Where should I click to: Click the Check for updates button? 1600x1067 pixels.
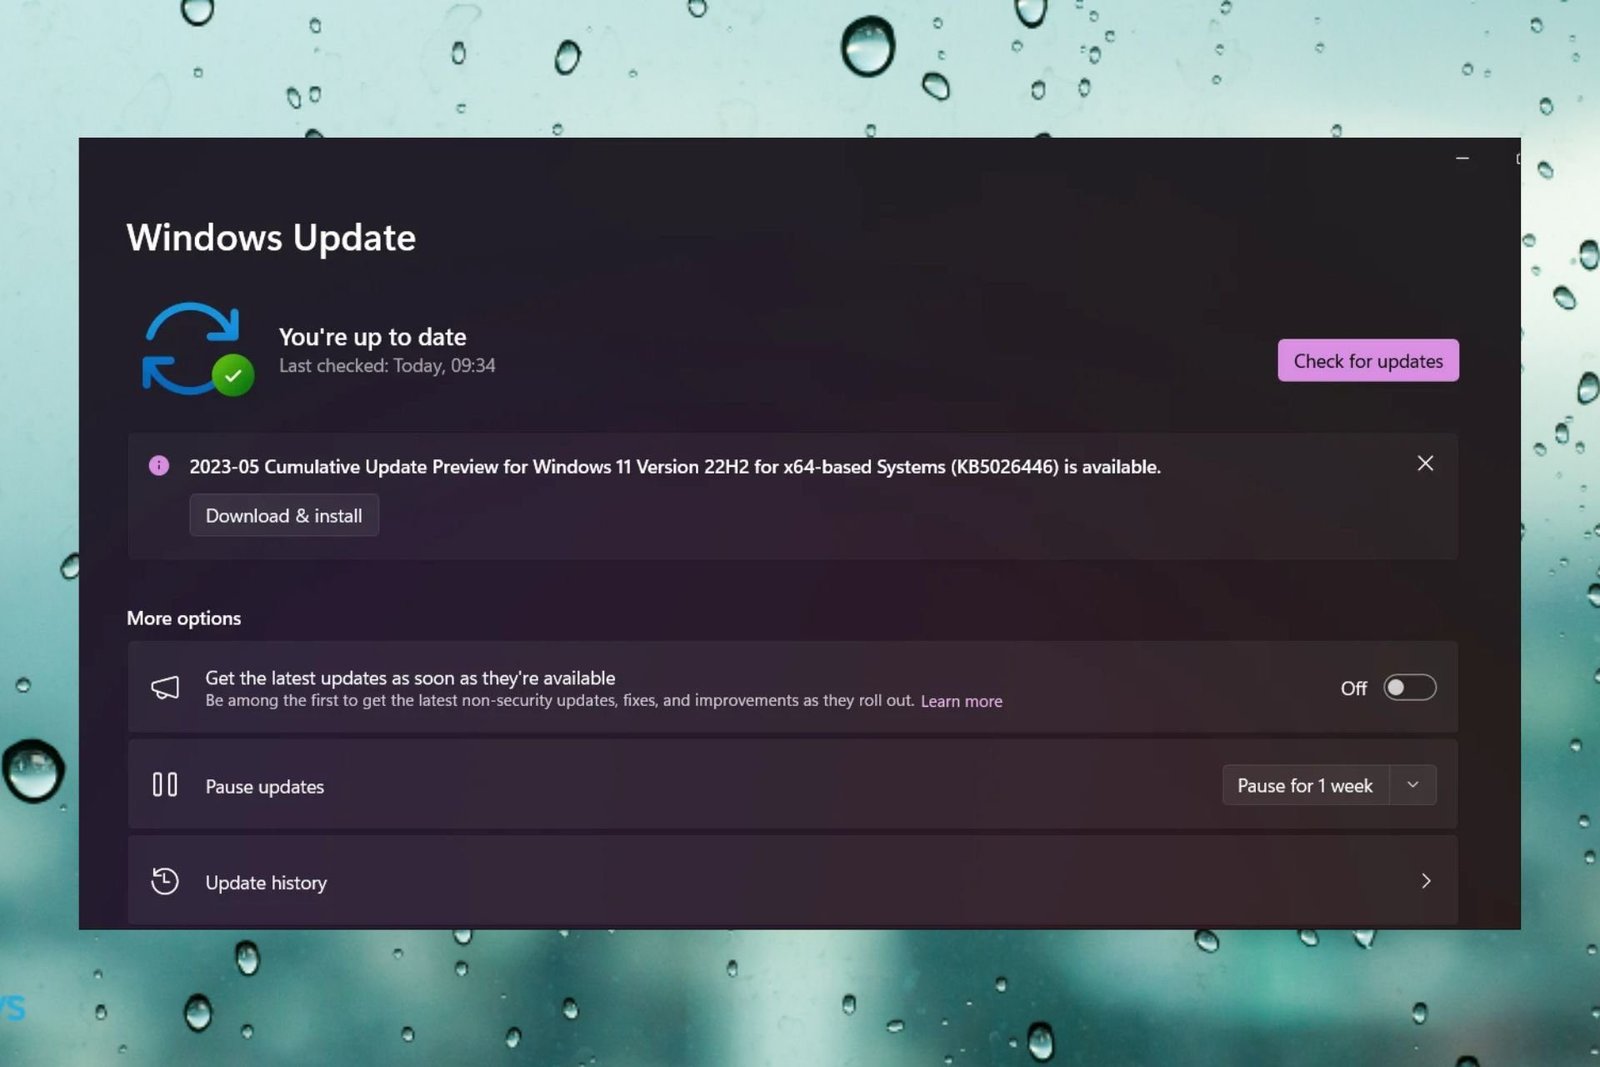point(1367,361)
